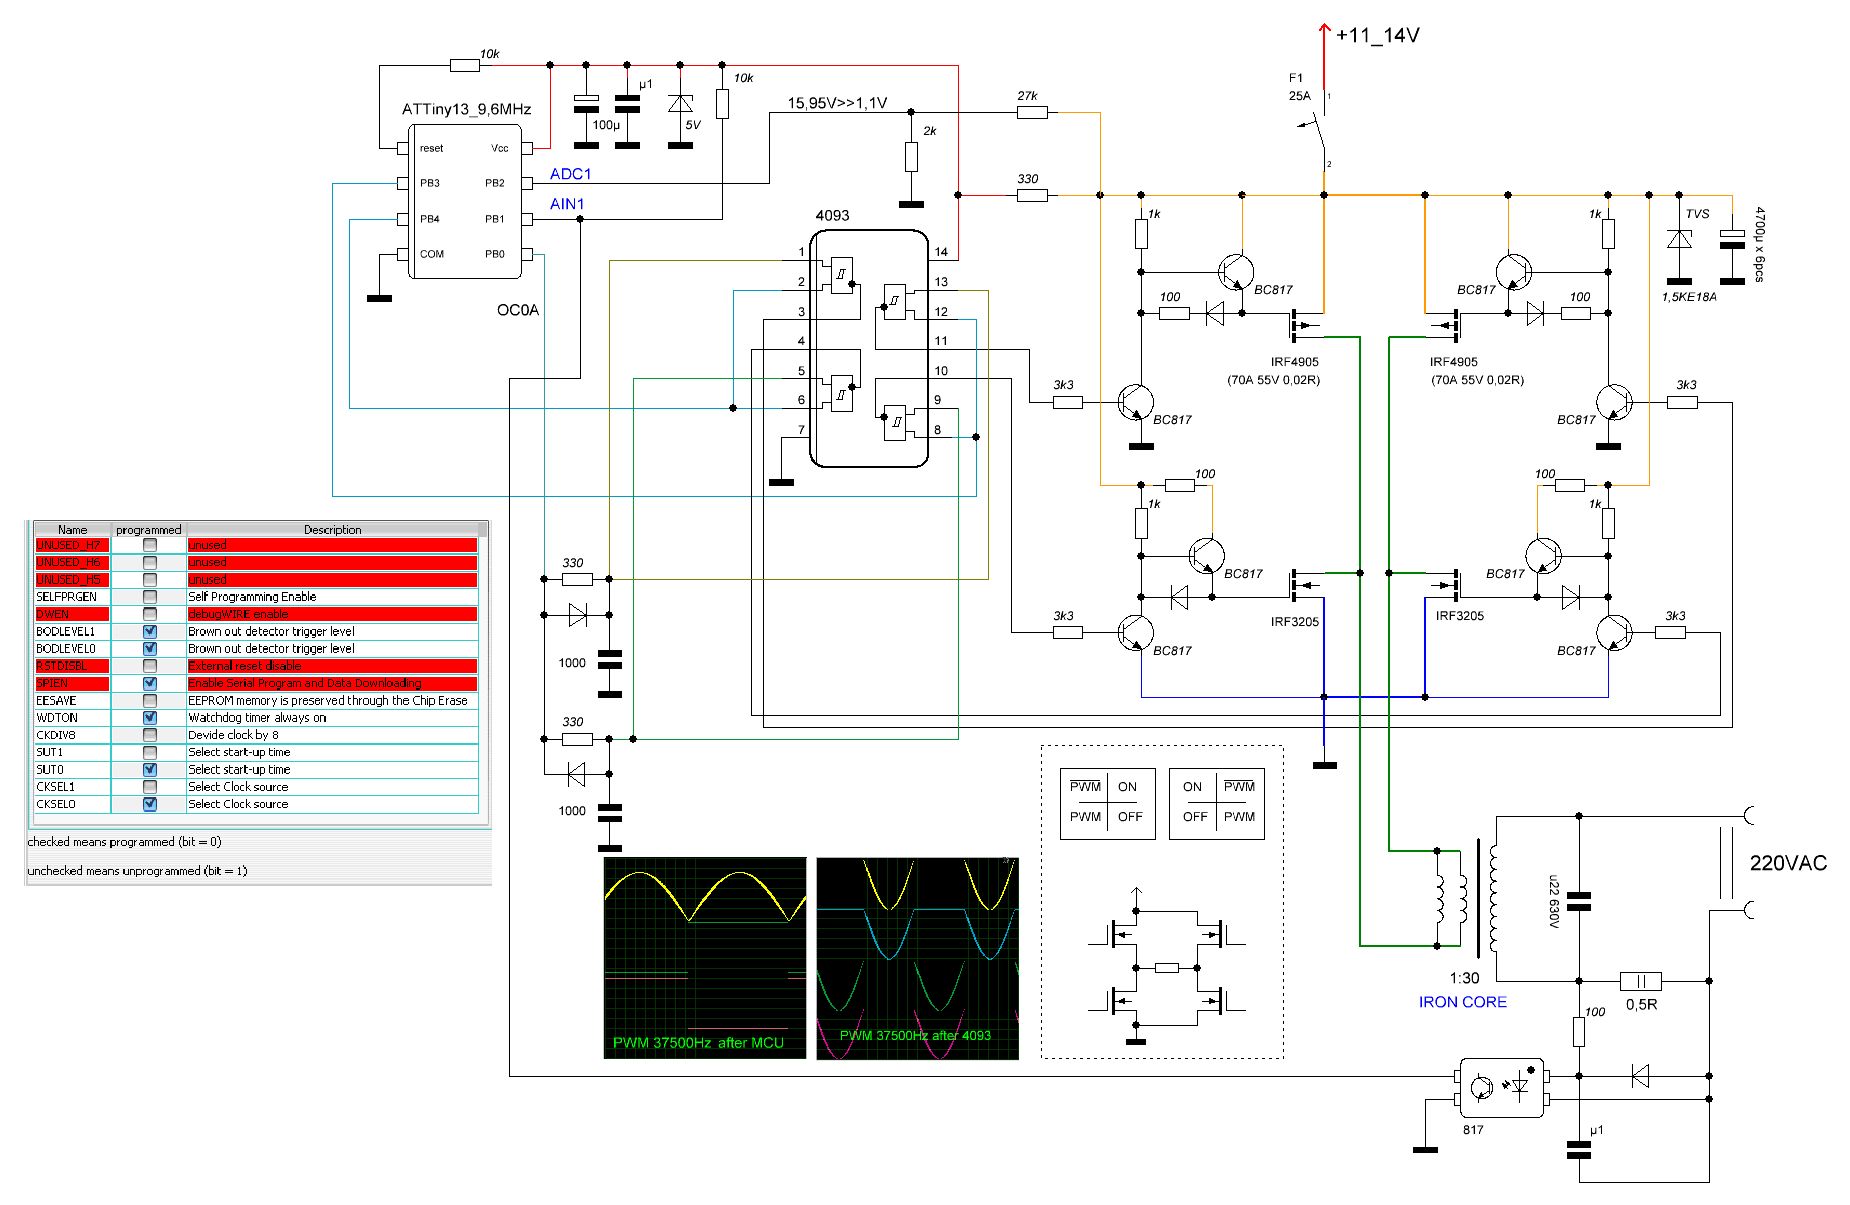Click the 100µ capacitor symbol

586,103
